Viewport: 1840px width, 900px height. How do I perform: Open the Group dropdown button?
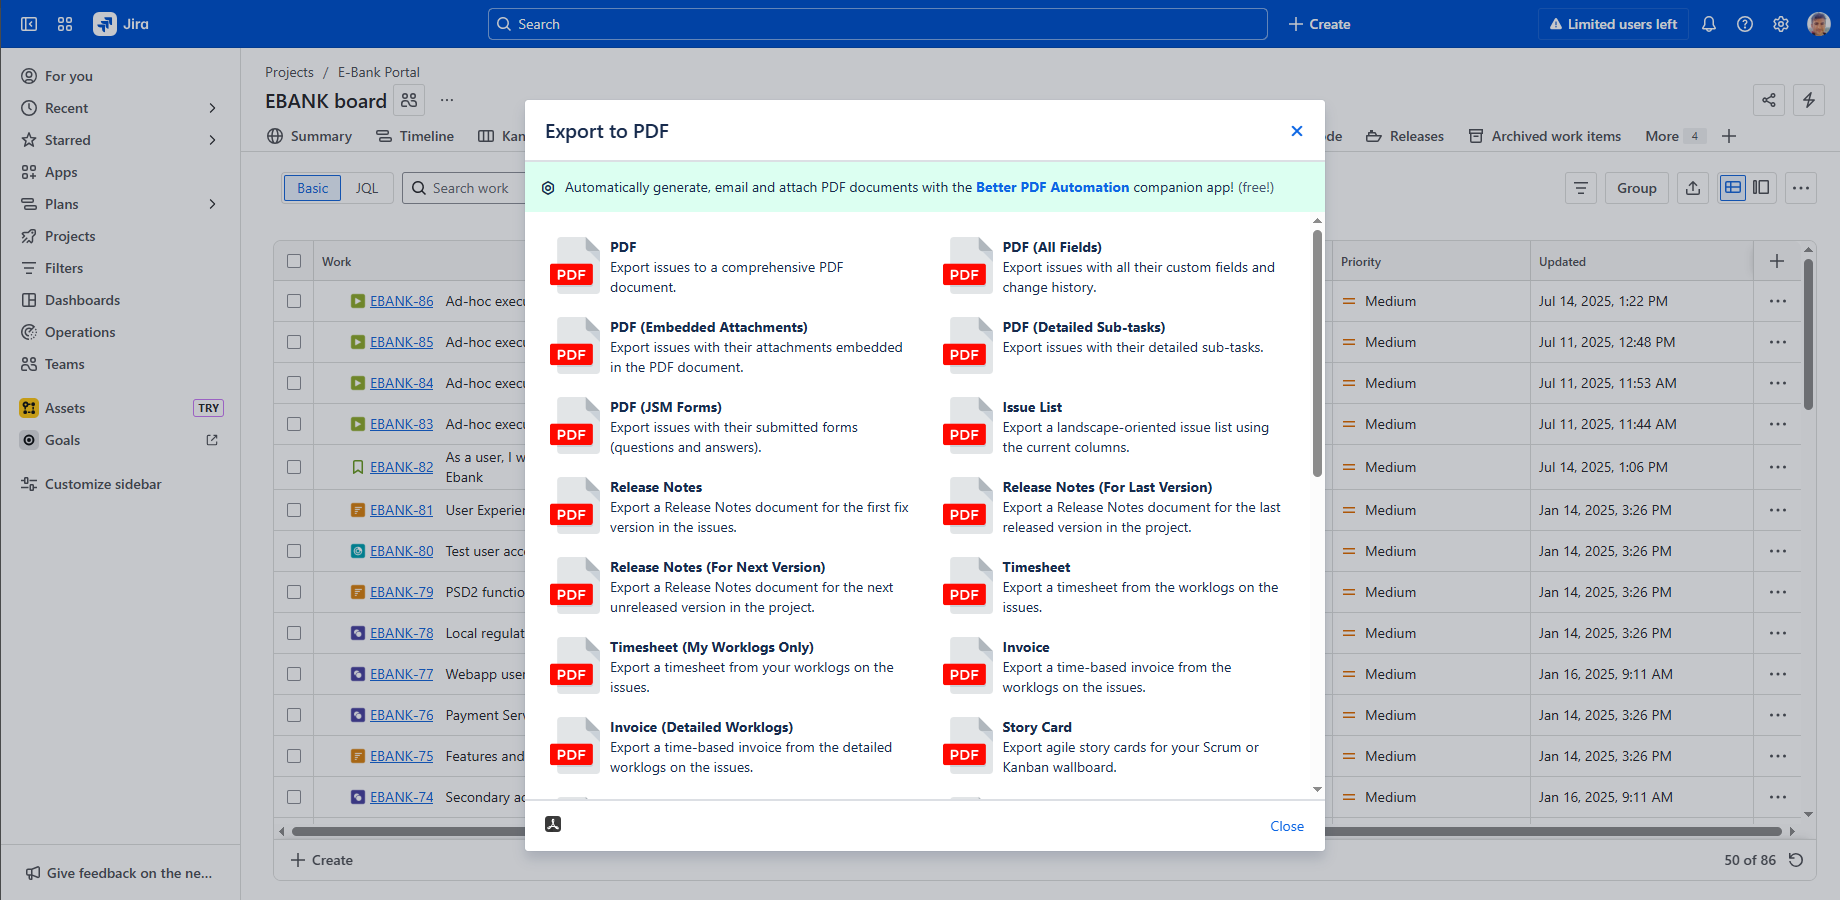click(x=1637, y=188)
